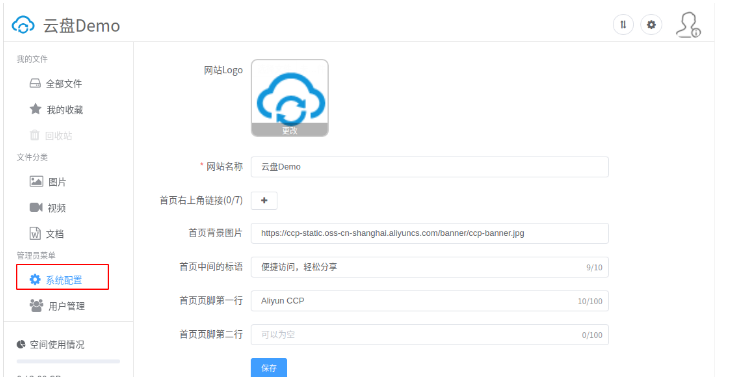
Task: Change the website logo thumbnail
Action: [289, 98]
